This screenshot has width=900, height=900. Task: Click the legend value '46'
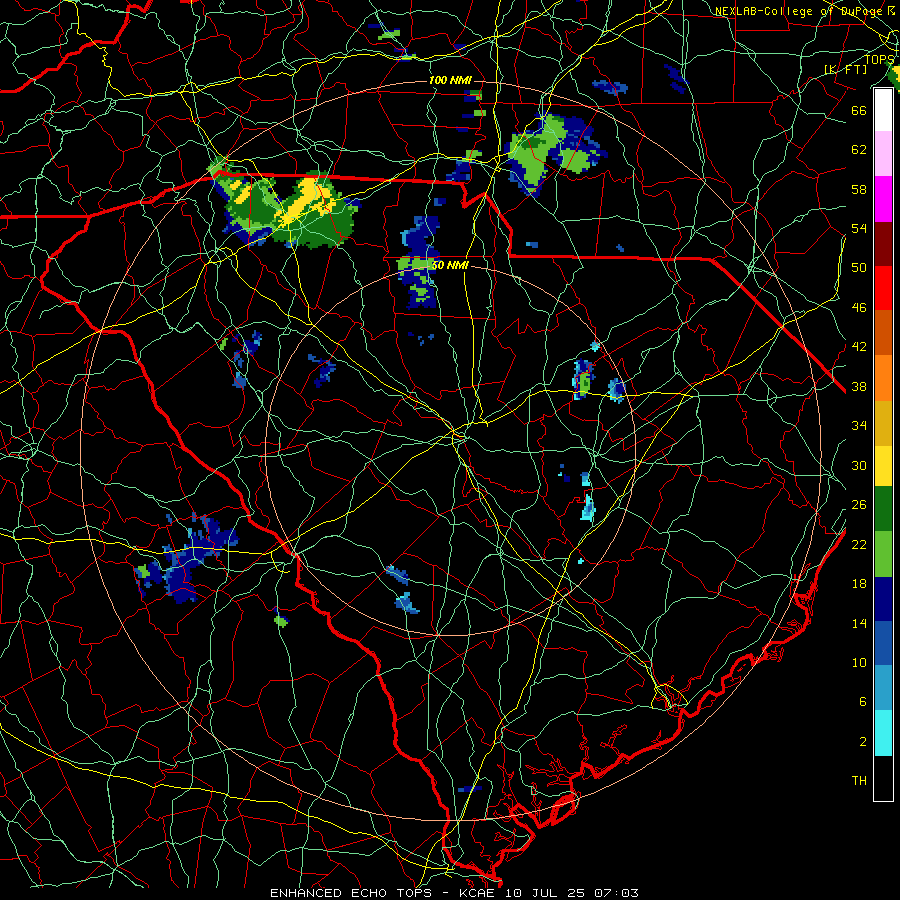(x=859, y=308)
